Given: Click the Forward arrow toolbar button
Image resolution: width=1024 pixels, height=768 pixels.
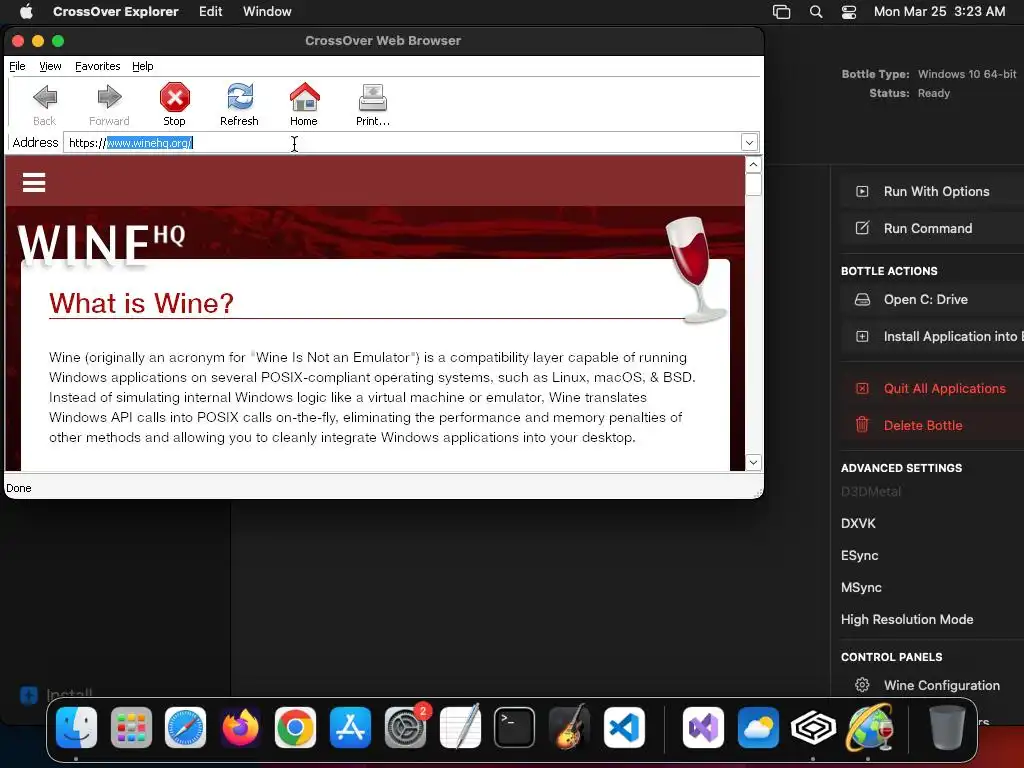Looking at the screenshot, I should tap(109, 104).
